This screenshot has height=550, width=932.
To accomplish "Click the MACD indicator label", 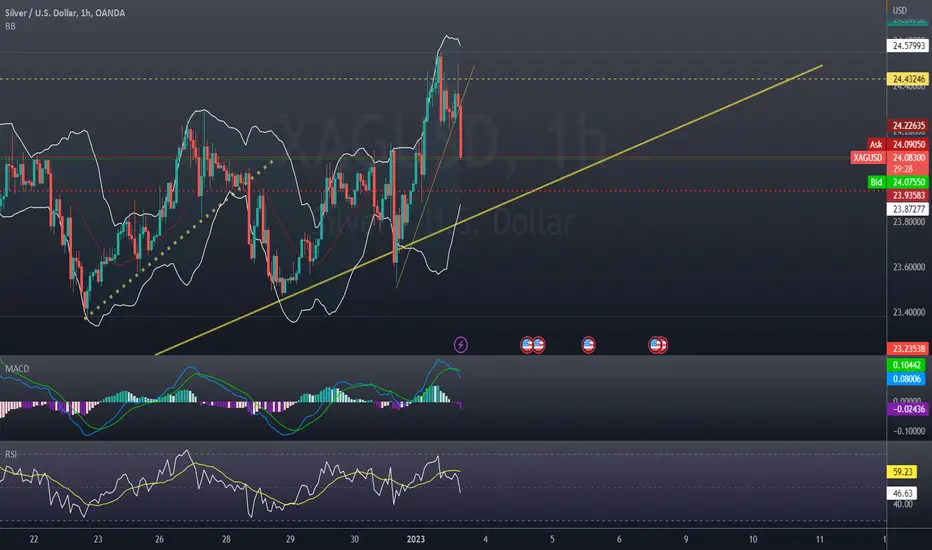I will pyautogui.click(x=17, y=369).
